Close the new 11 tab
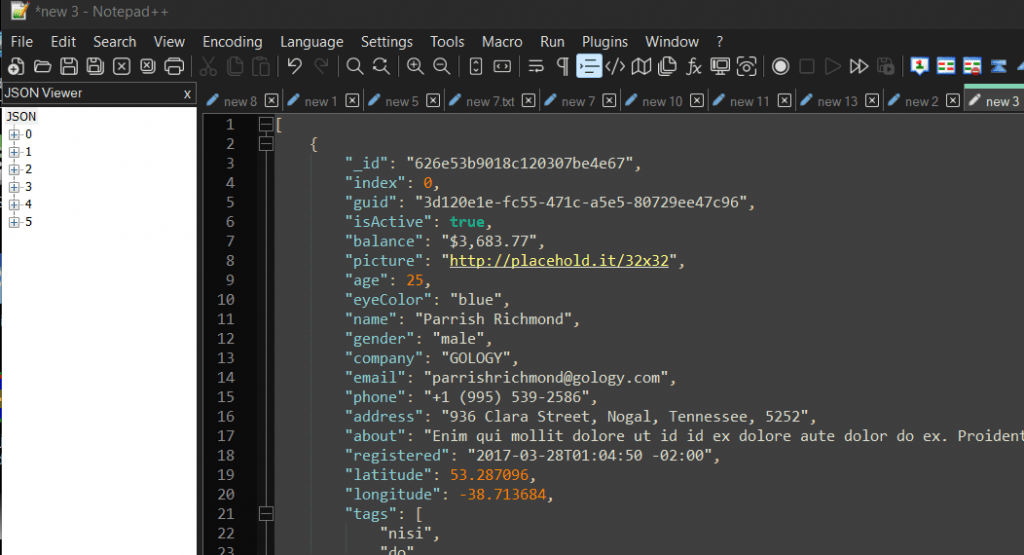Screen dimensions: 1024x555 (x=785, y=101)
